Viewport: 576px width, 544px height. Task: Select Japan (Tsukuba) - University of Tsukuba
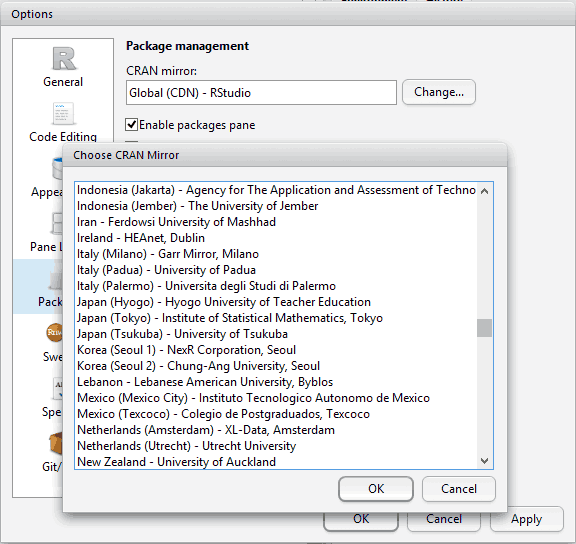pyautogui.click(x=276, y=334)
